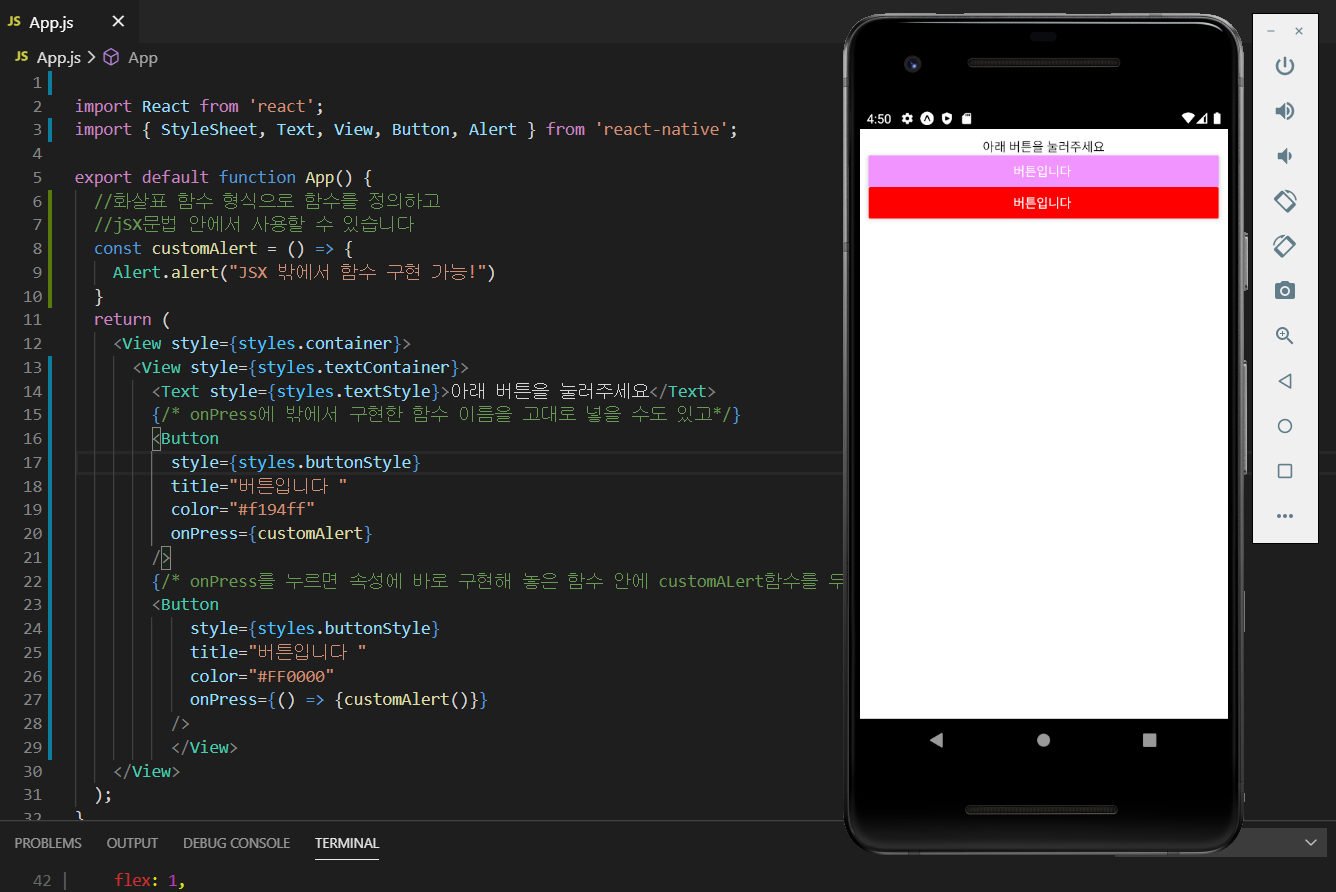This screenshot has width=1336, height=892.
Task: Click line number 23 in the gutter
Action: click(x=32, y=604)
